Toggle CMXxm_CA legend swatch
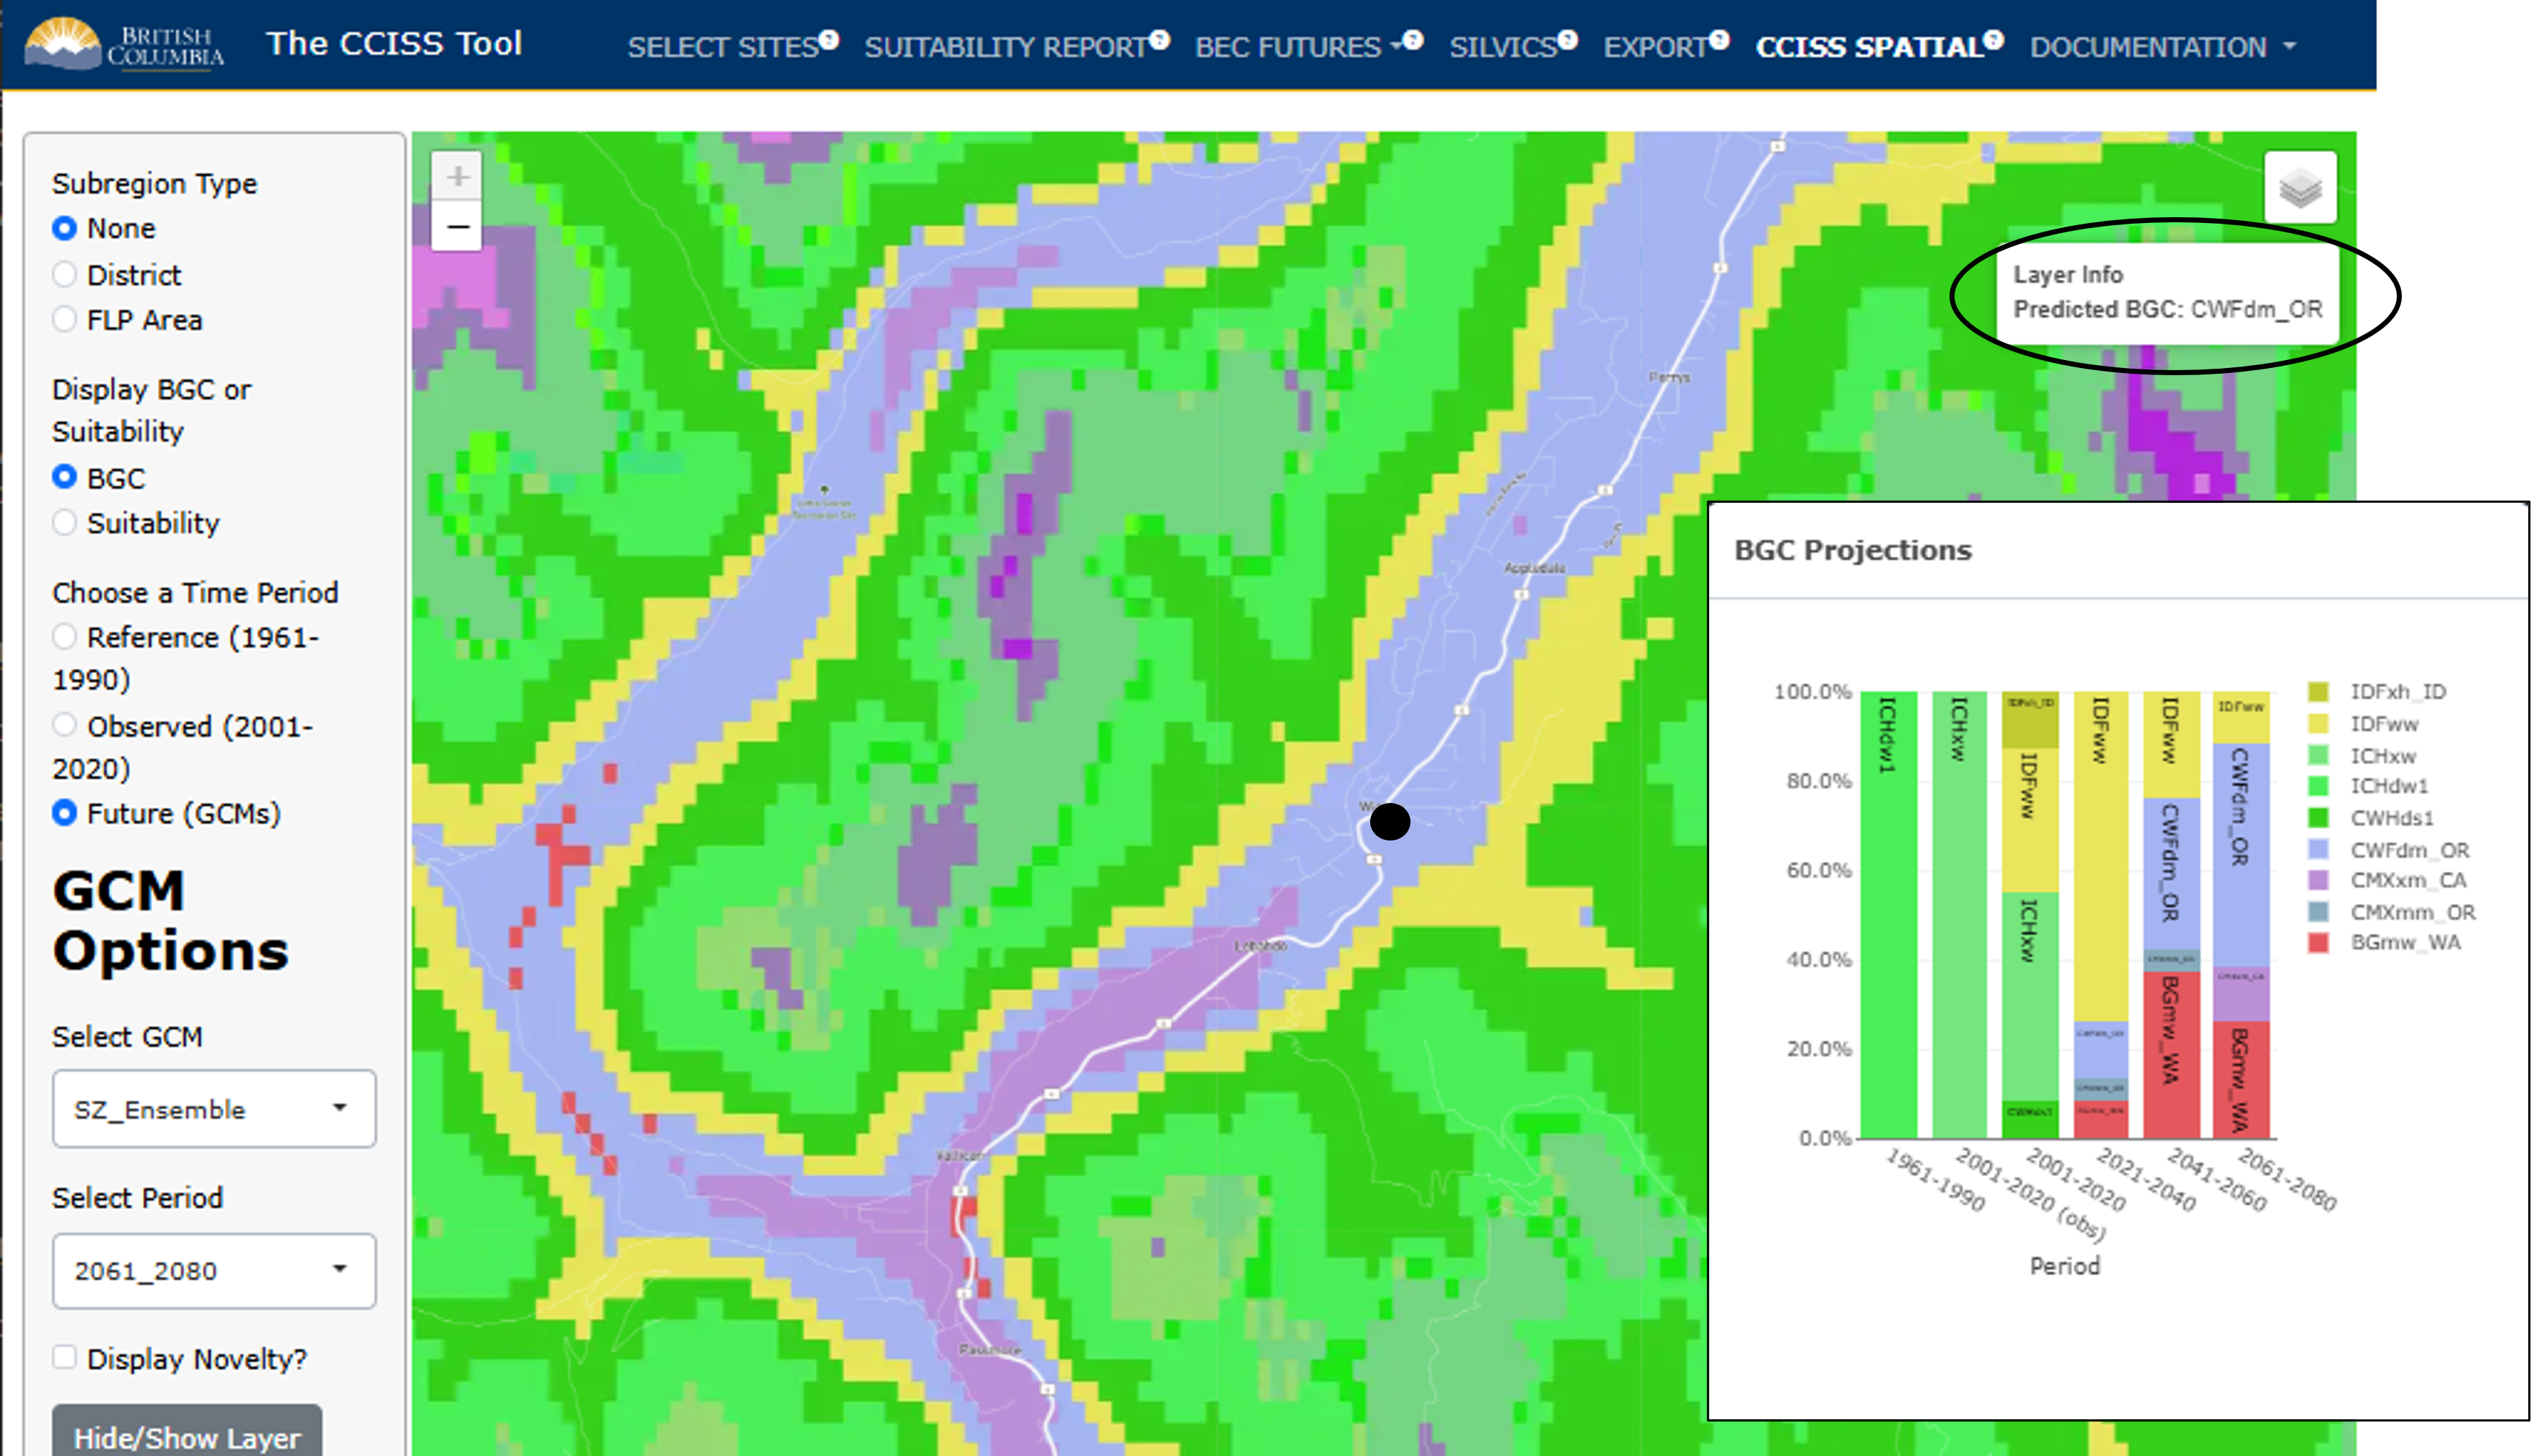This screenshot has width=2531, height=1456. (2318, 880)
